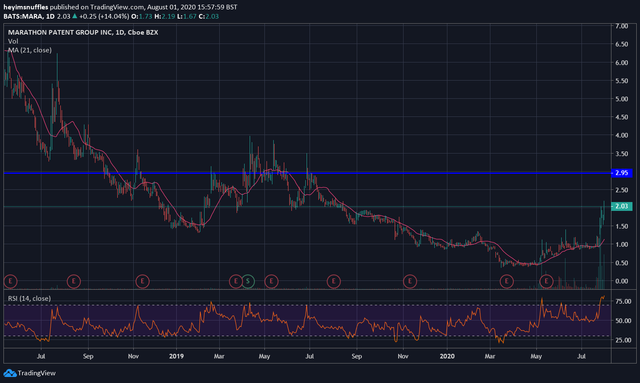
Task: Click the 0.00 price axis label
Action: [622, 281]
